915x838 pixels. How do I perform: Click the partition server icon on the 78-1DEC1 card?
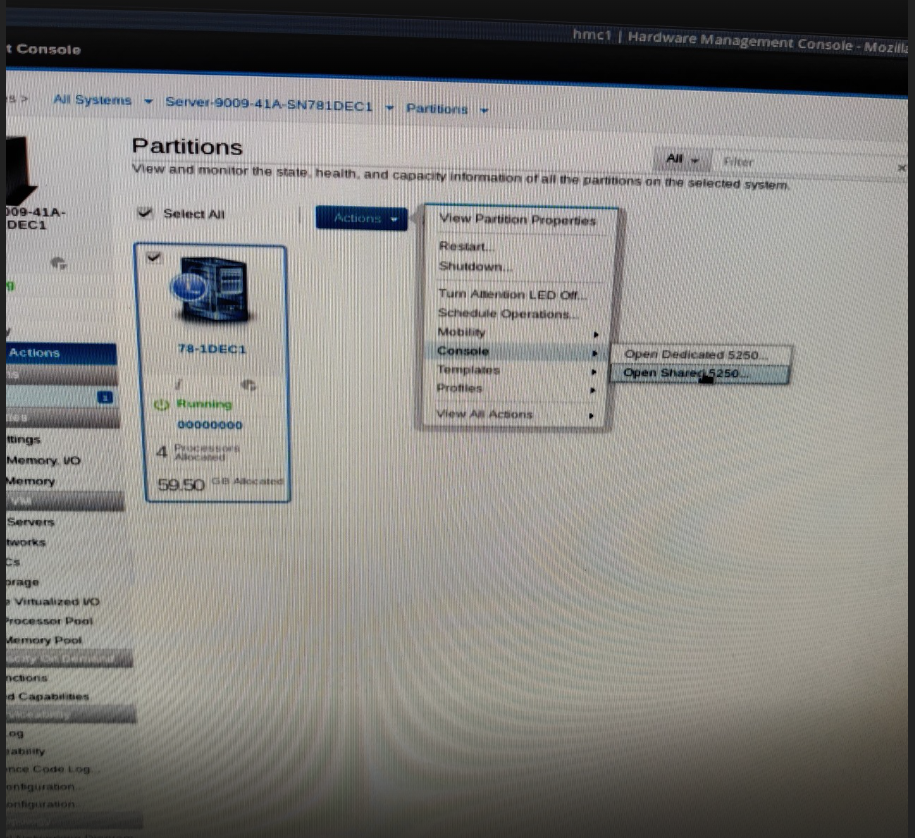pos(214,289)
